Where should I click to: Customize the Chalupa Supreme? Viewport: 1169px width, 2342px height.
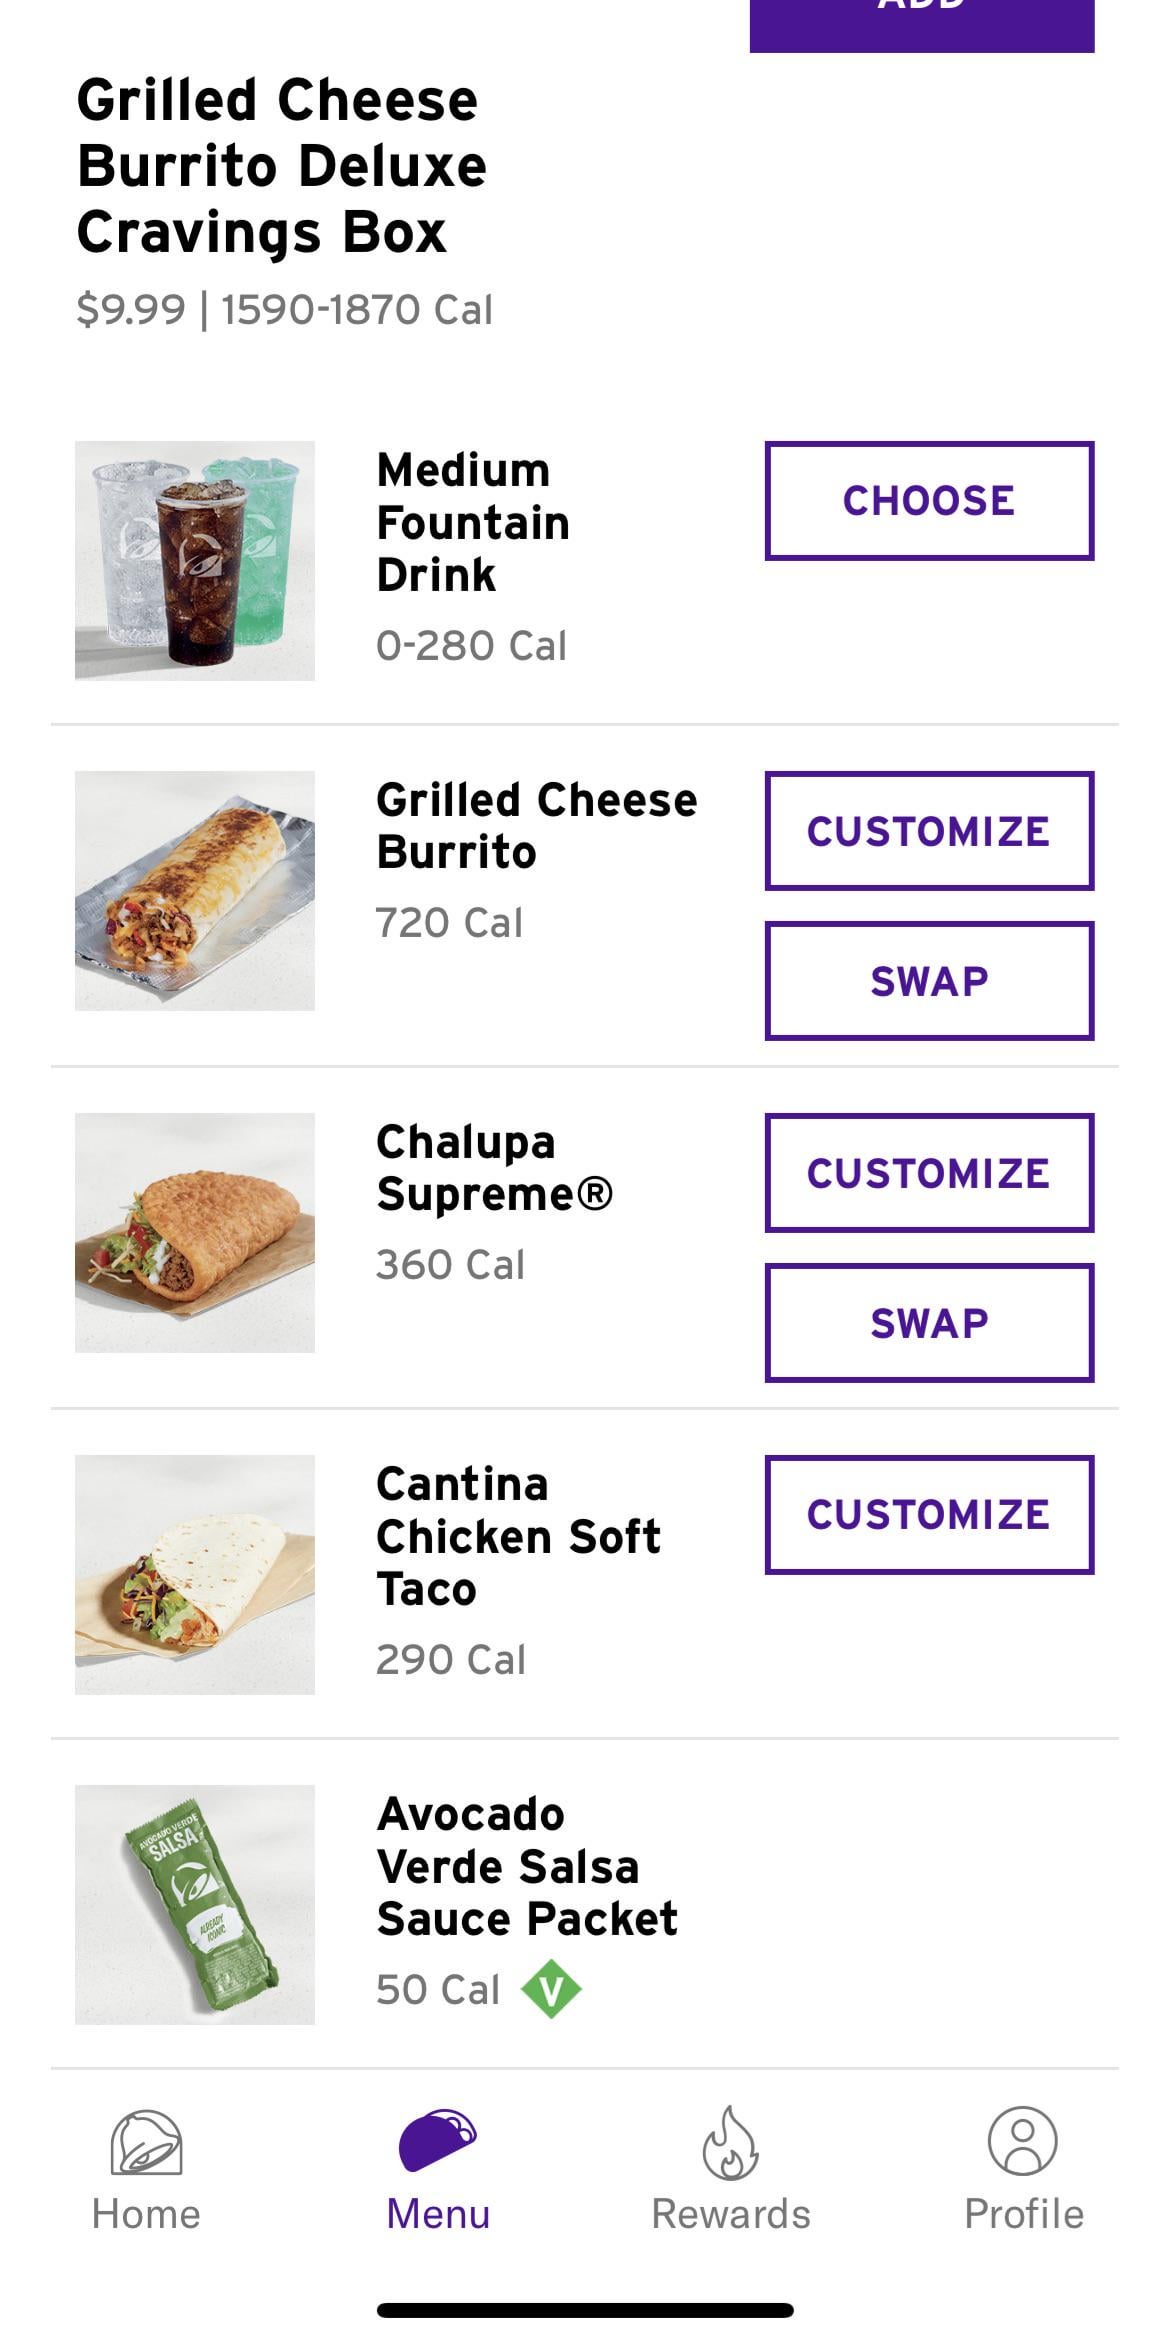[929, 1173]
